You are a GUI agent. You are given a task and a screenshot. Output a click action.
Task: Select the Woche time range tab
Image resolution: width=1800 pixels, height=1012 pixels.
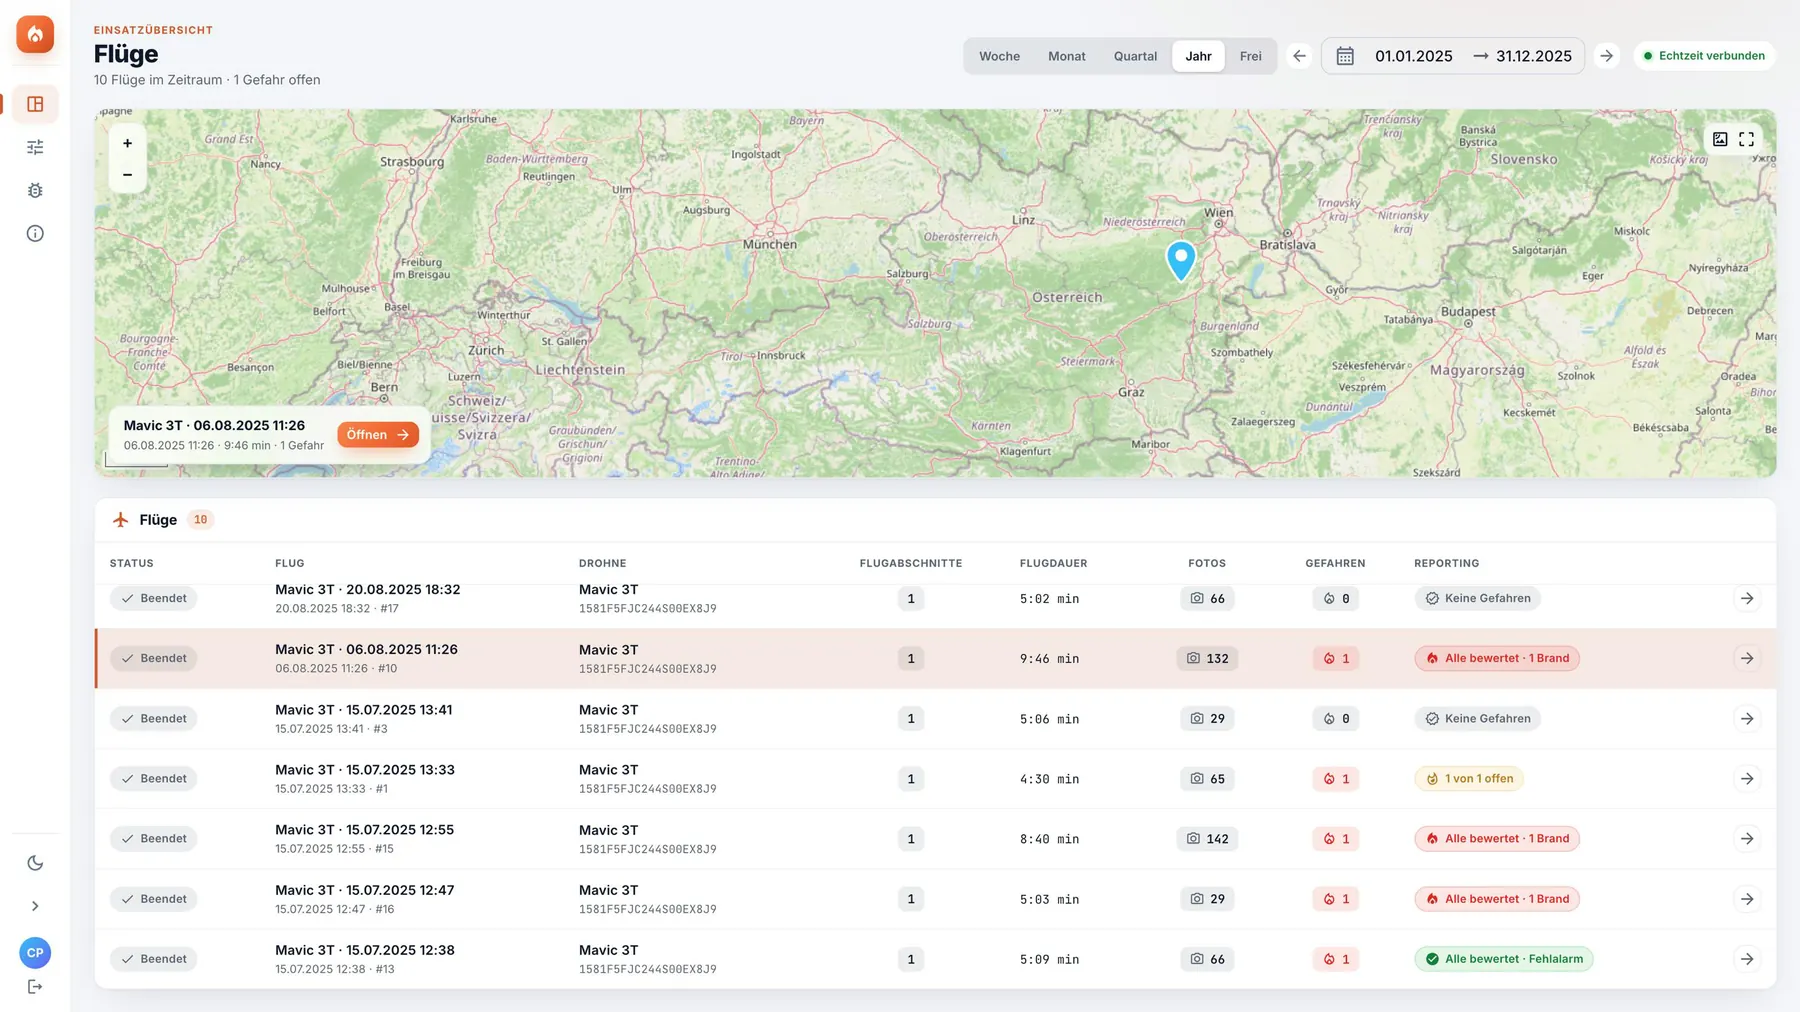[999, 56]
